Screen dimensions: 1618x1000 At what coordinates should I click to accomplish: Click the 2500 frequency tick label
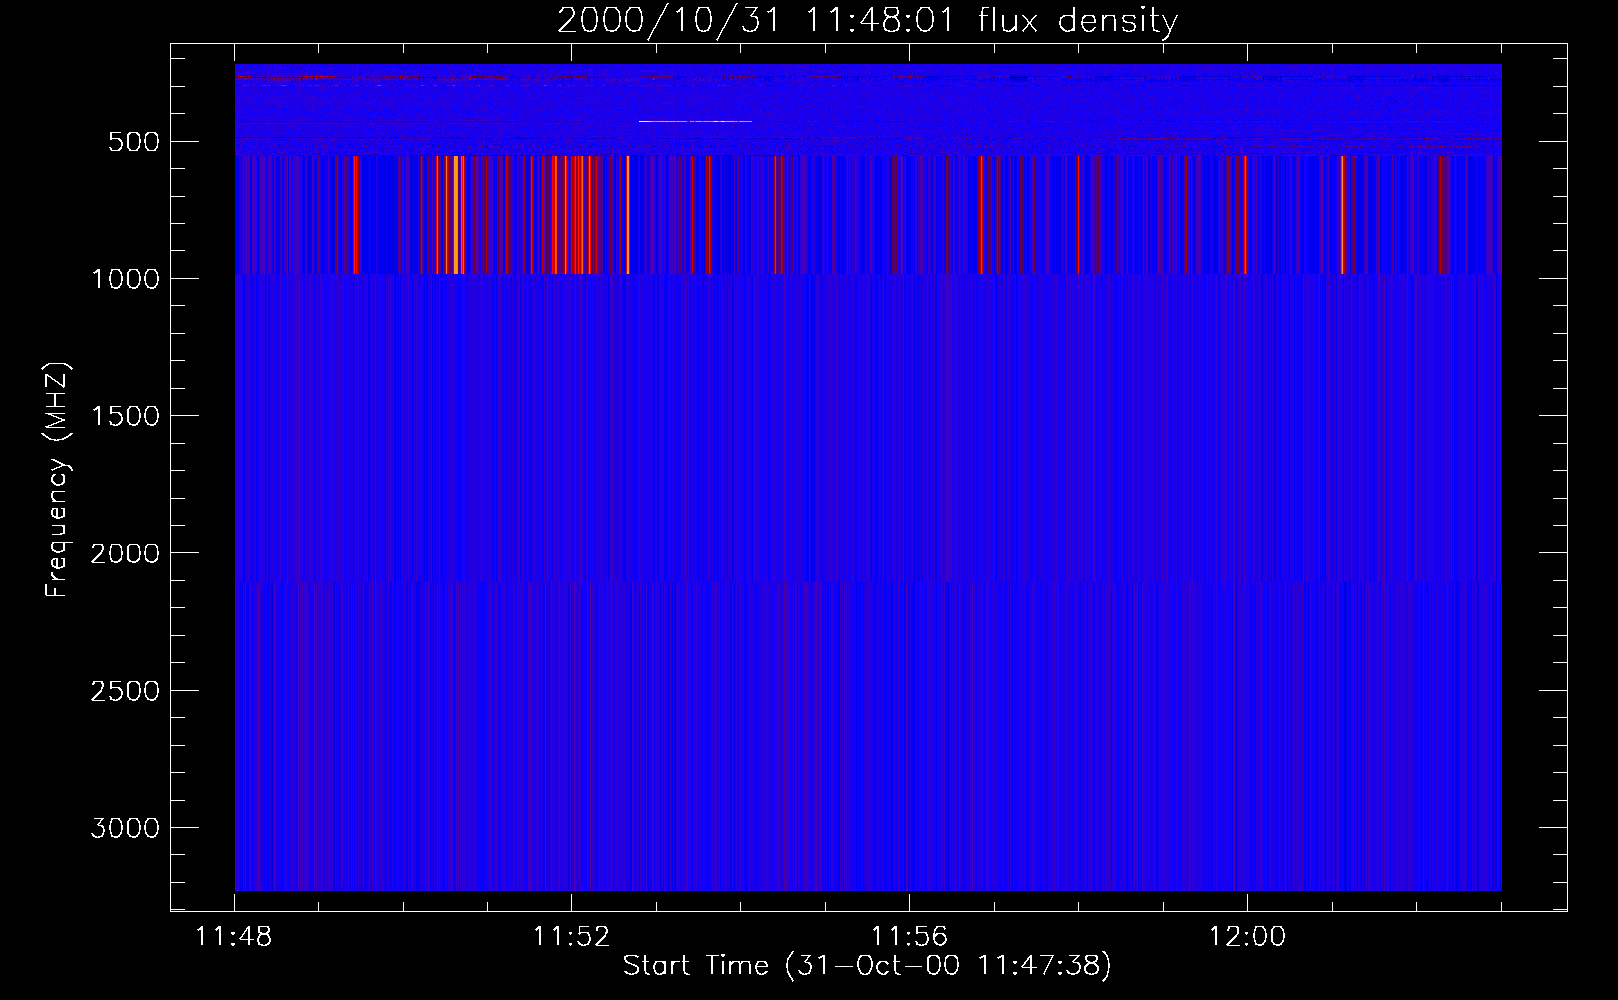click(x=125, y=691)
